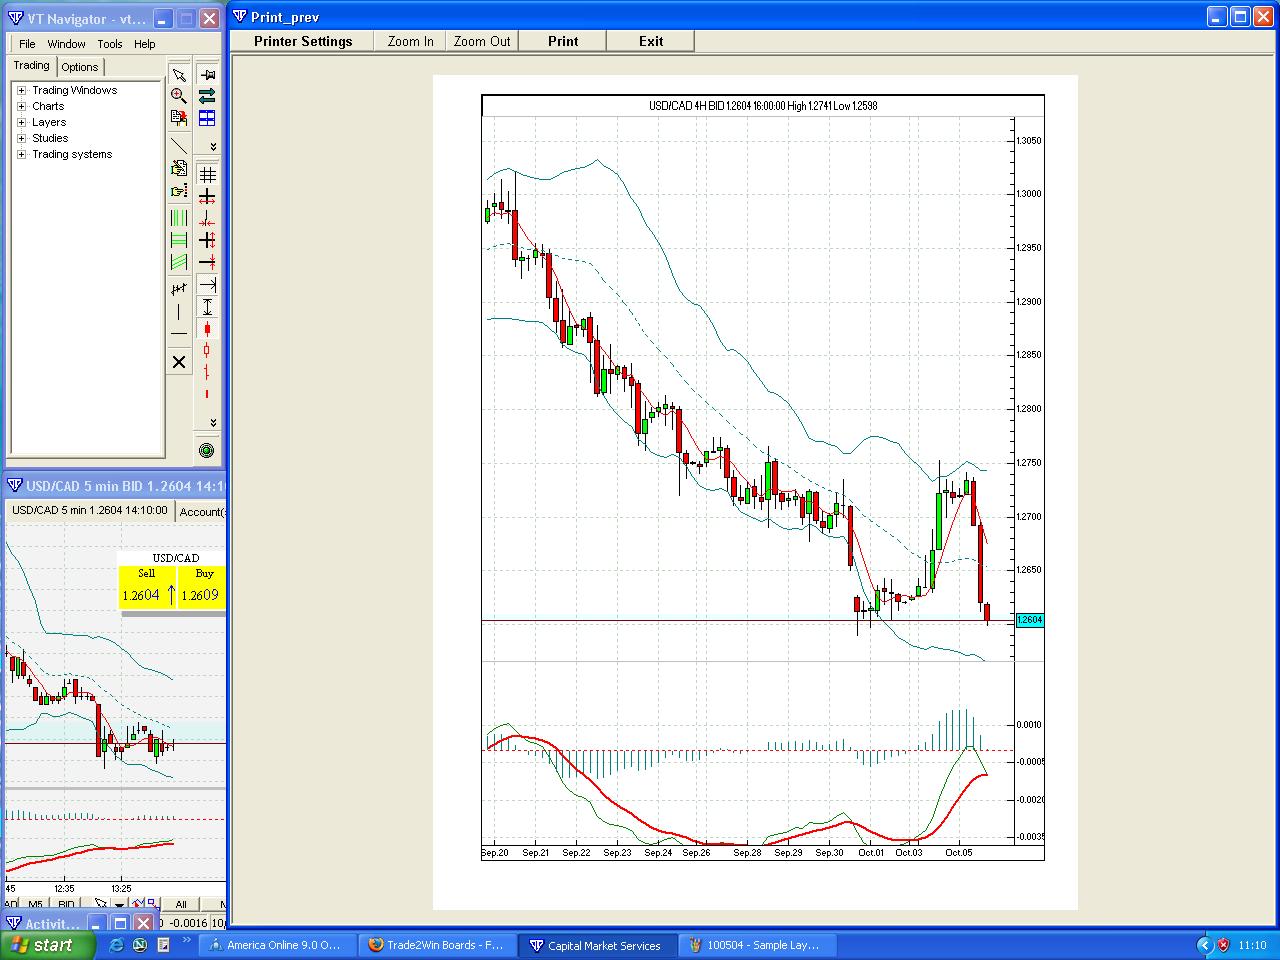
Task: Click the All button under small chart
Action: (x=181, y=904)
